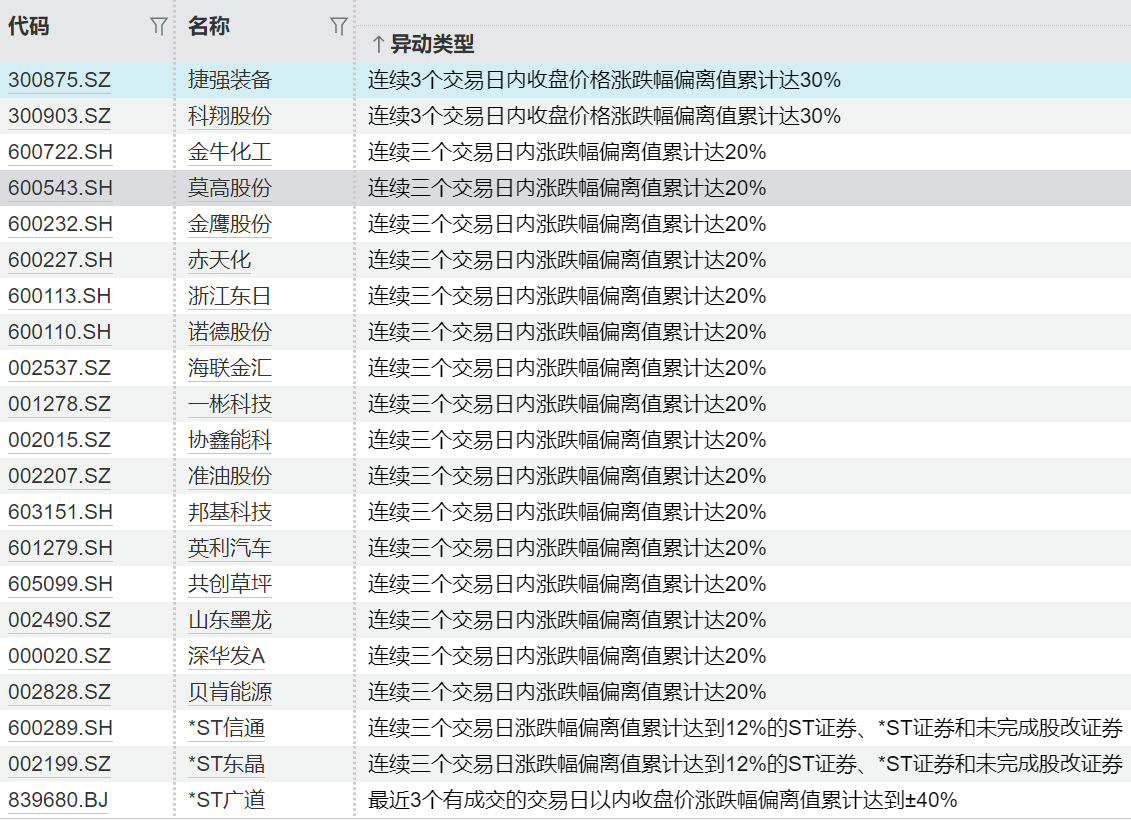The image size is (1131, 820).
Task: Open stock name 海联金汇
Action: tap(229, 369)
